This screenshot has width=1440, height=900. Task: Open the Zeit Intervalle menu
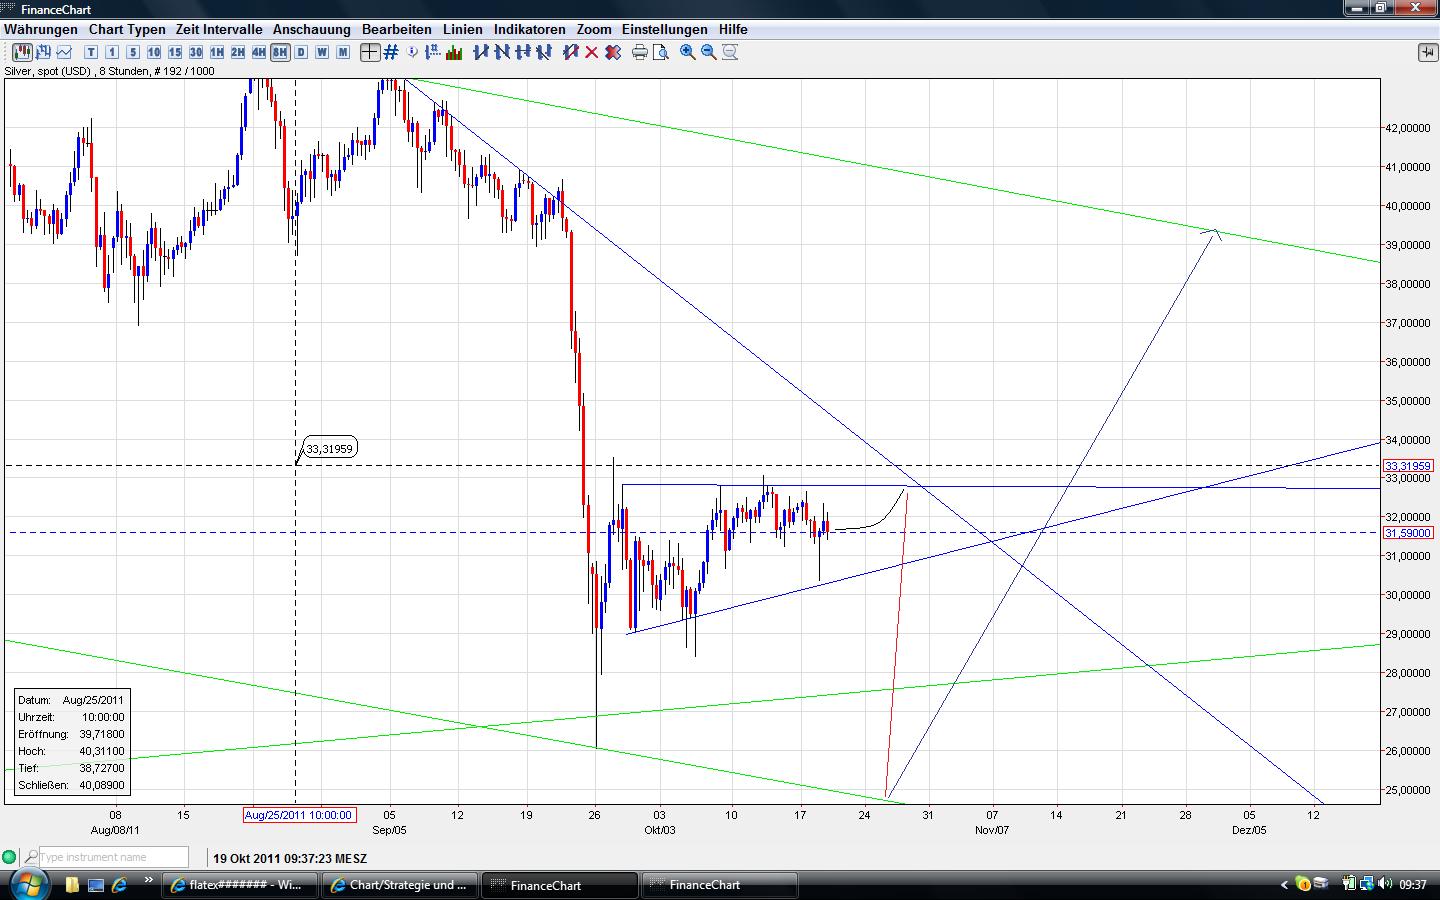(219, 30)
